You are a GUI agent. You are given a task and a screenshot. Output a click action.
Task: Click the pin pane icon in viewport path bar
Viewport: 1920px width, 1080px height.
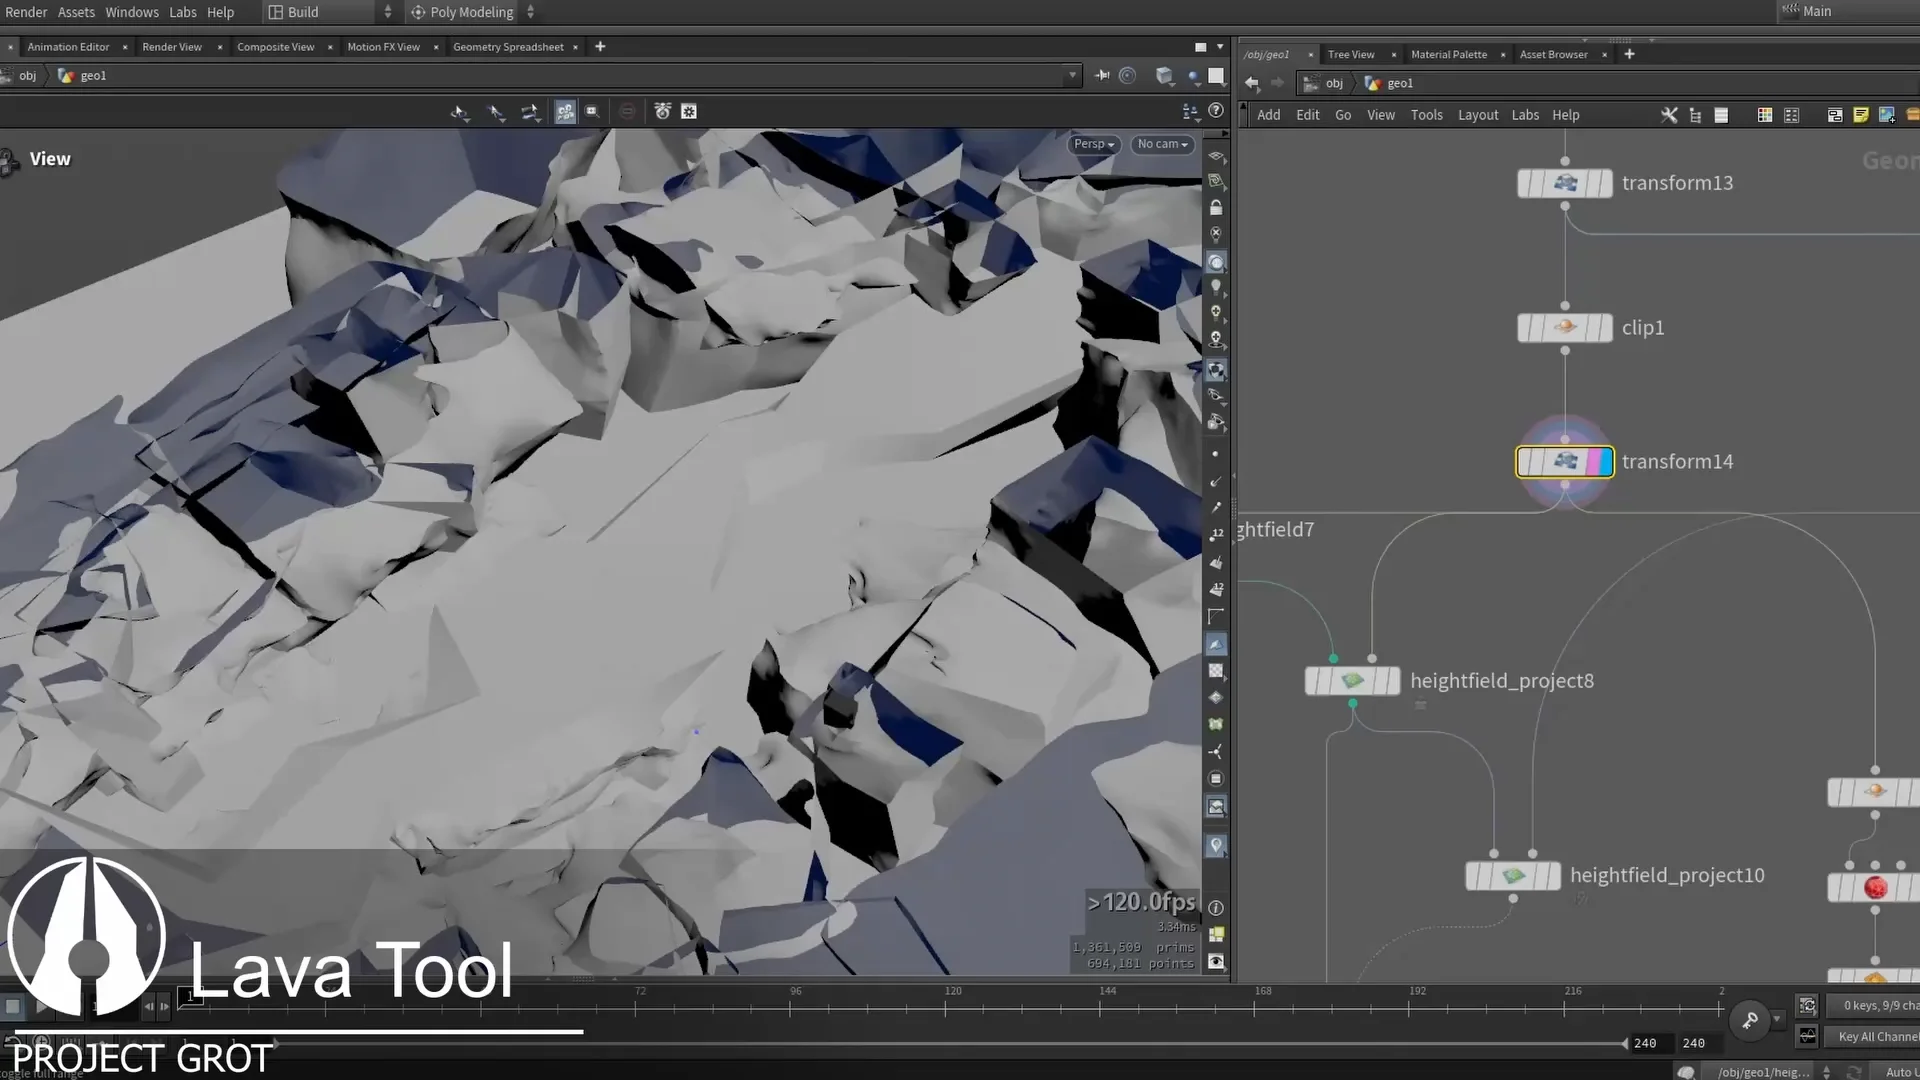(x=1102, y=75)
